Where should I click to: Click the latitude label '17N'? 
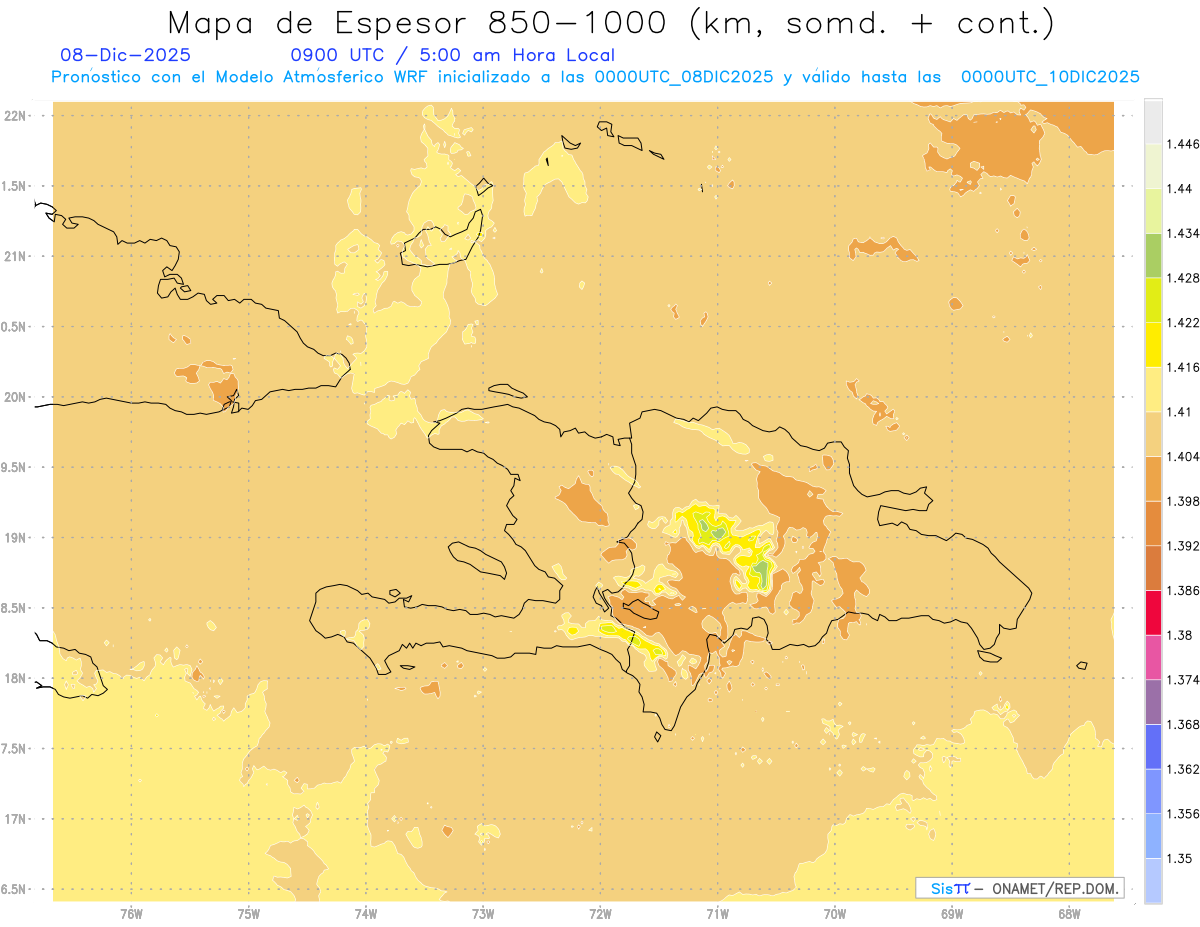(14, 819)
